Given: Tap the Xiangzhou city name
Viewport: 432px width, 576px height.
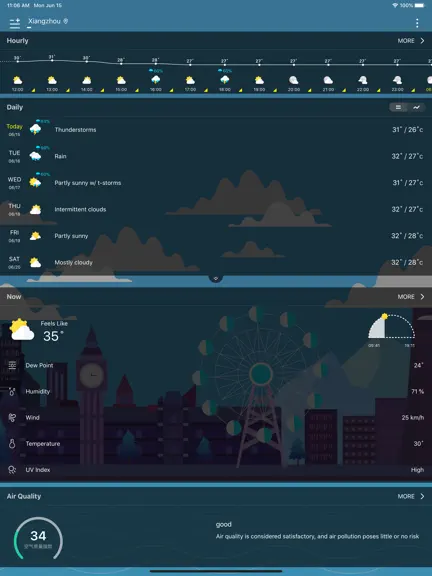Looking at the screenshot, I should coord(44,21).
